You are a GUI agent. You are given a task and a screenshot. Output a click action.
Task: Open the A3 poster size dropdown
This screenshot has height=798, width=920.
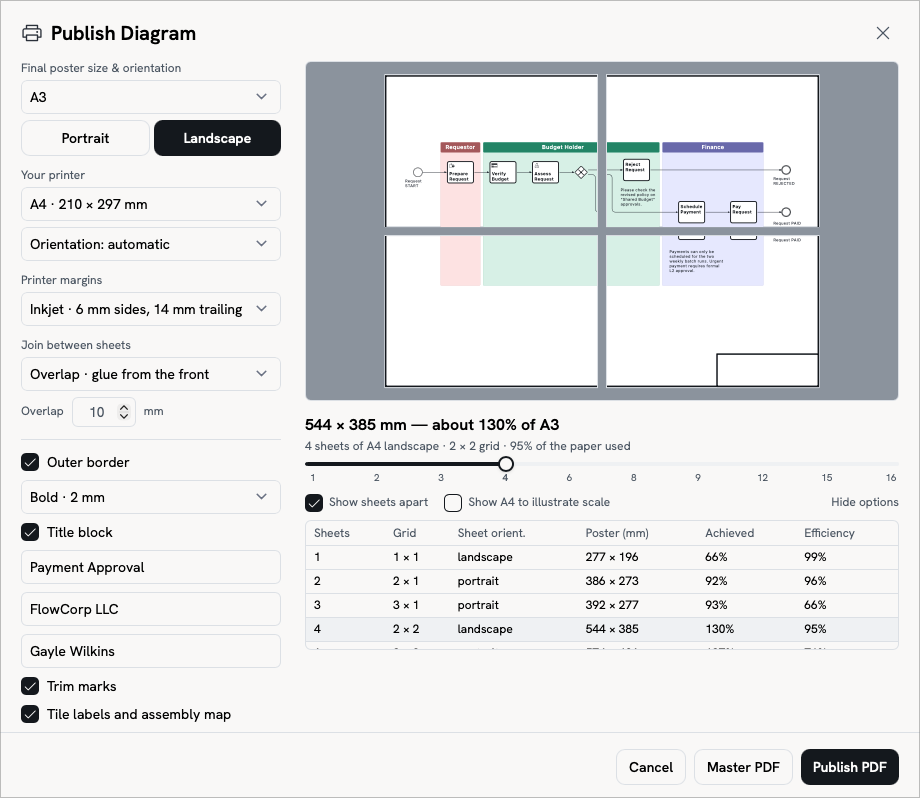(151, 97)
